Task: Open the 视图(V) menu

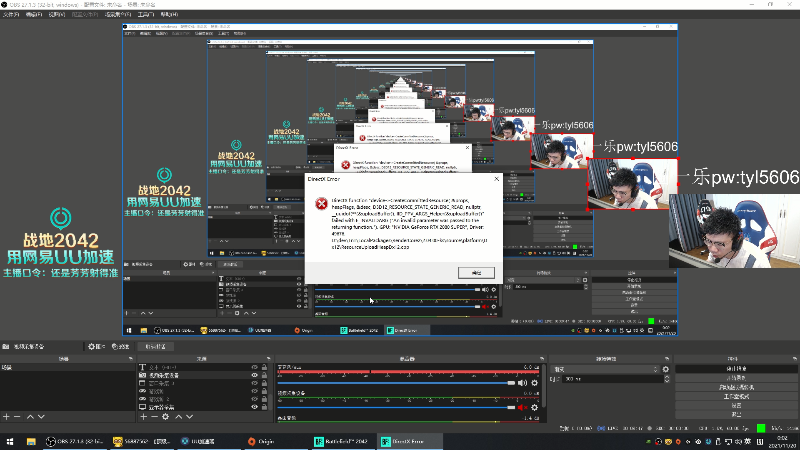Action: [57, 14]
